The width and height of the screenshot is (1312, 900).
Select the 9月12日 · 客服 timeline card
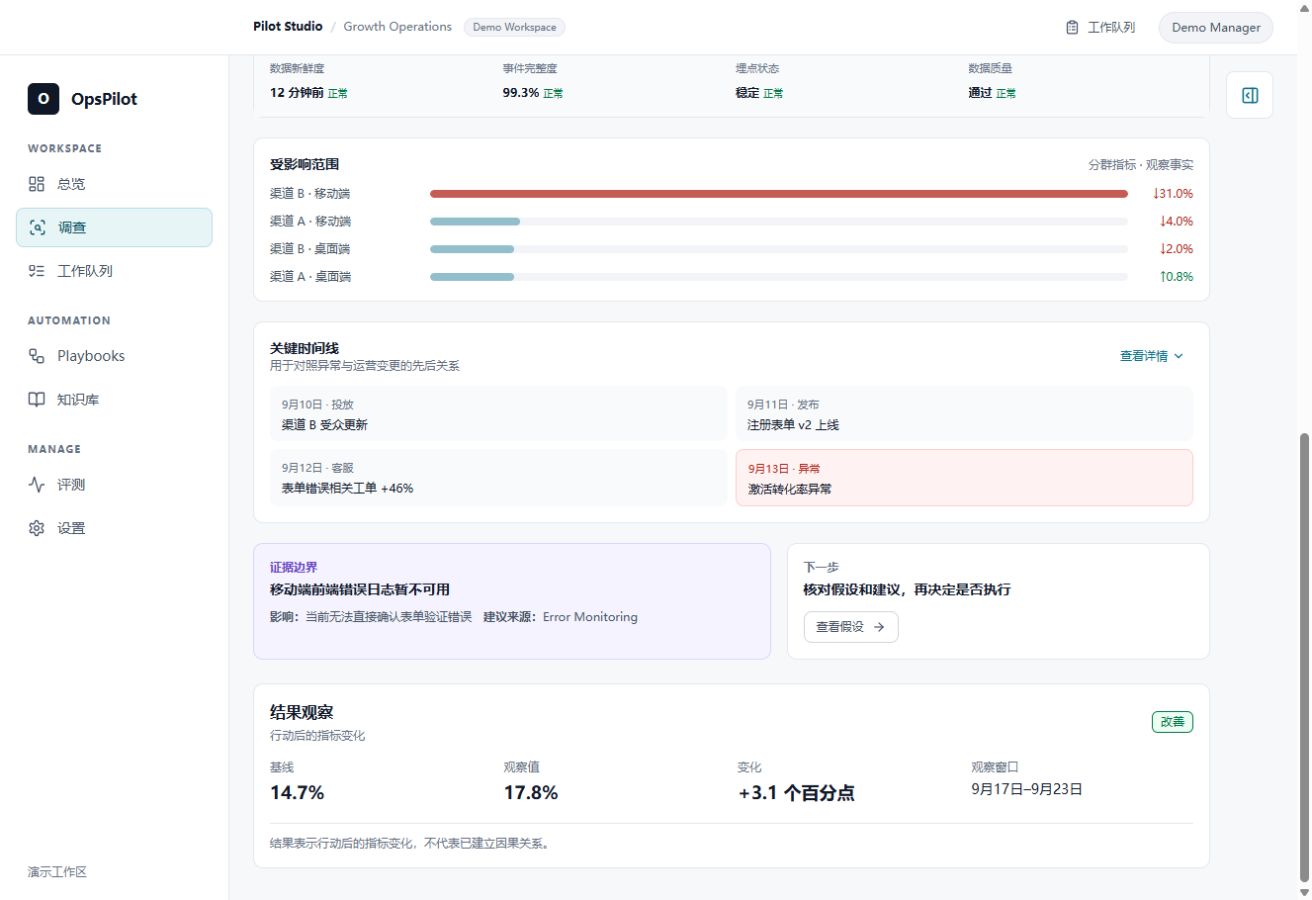click(498, 478)
